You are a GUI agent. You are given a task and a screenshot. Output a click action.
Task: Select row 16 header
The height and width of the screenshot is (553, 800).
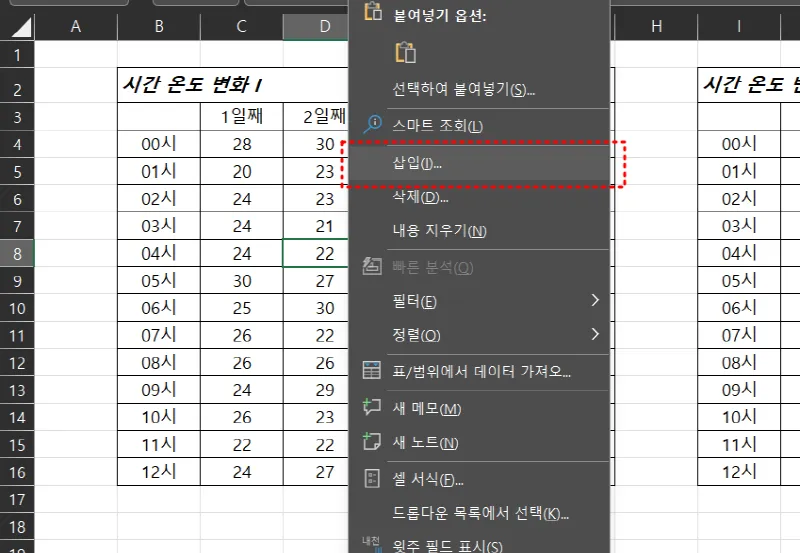(17, 472)
